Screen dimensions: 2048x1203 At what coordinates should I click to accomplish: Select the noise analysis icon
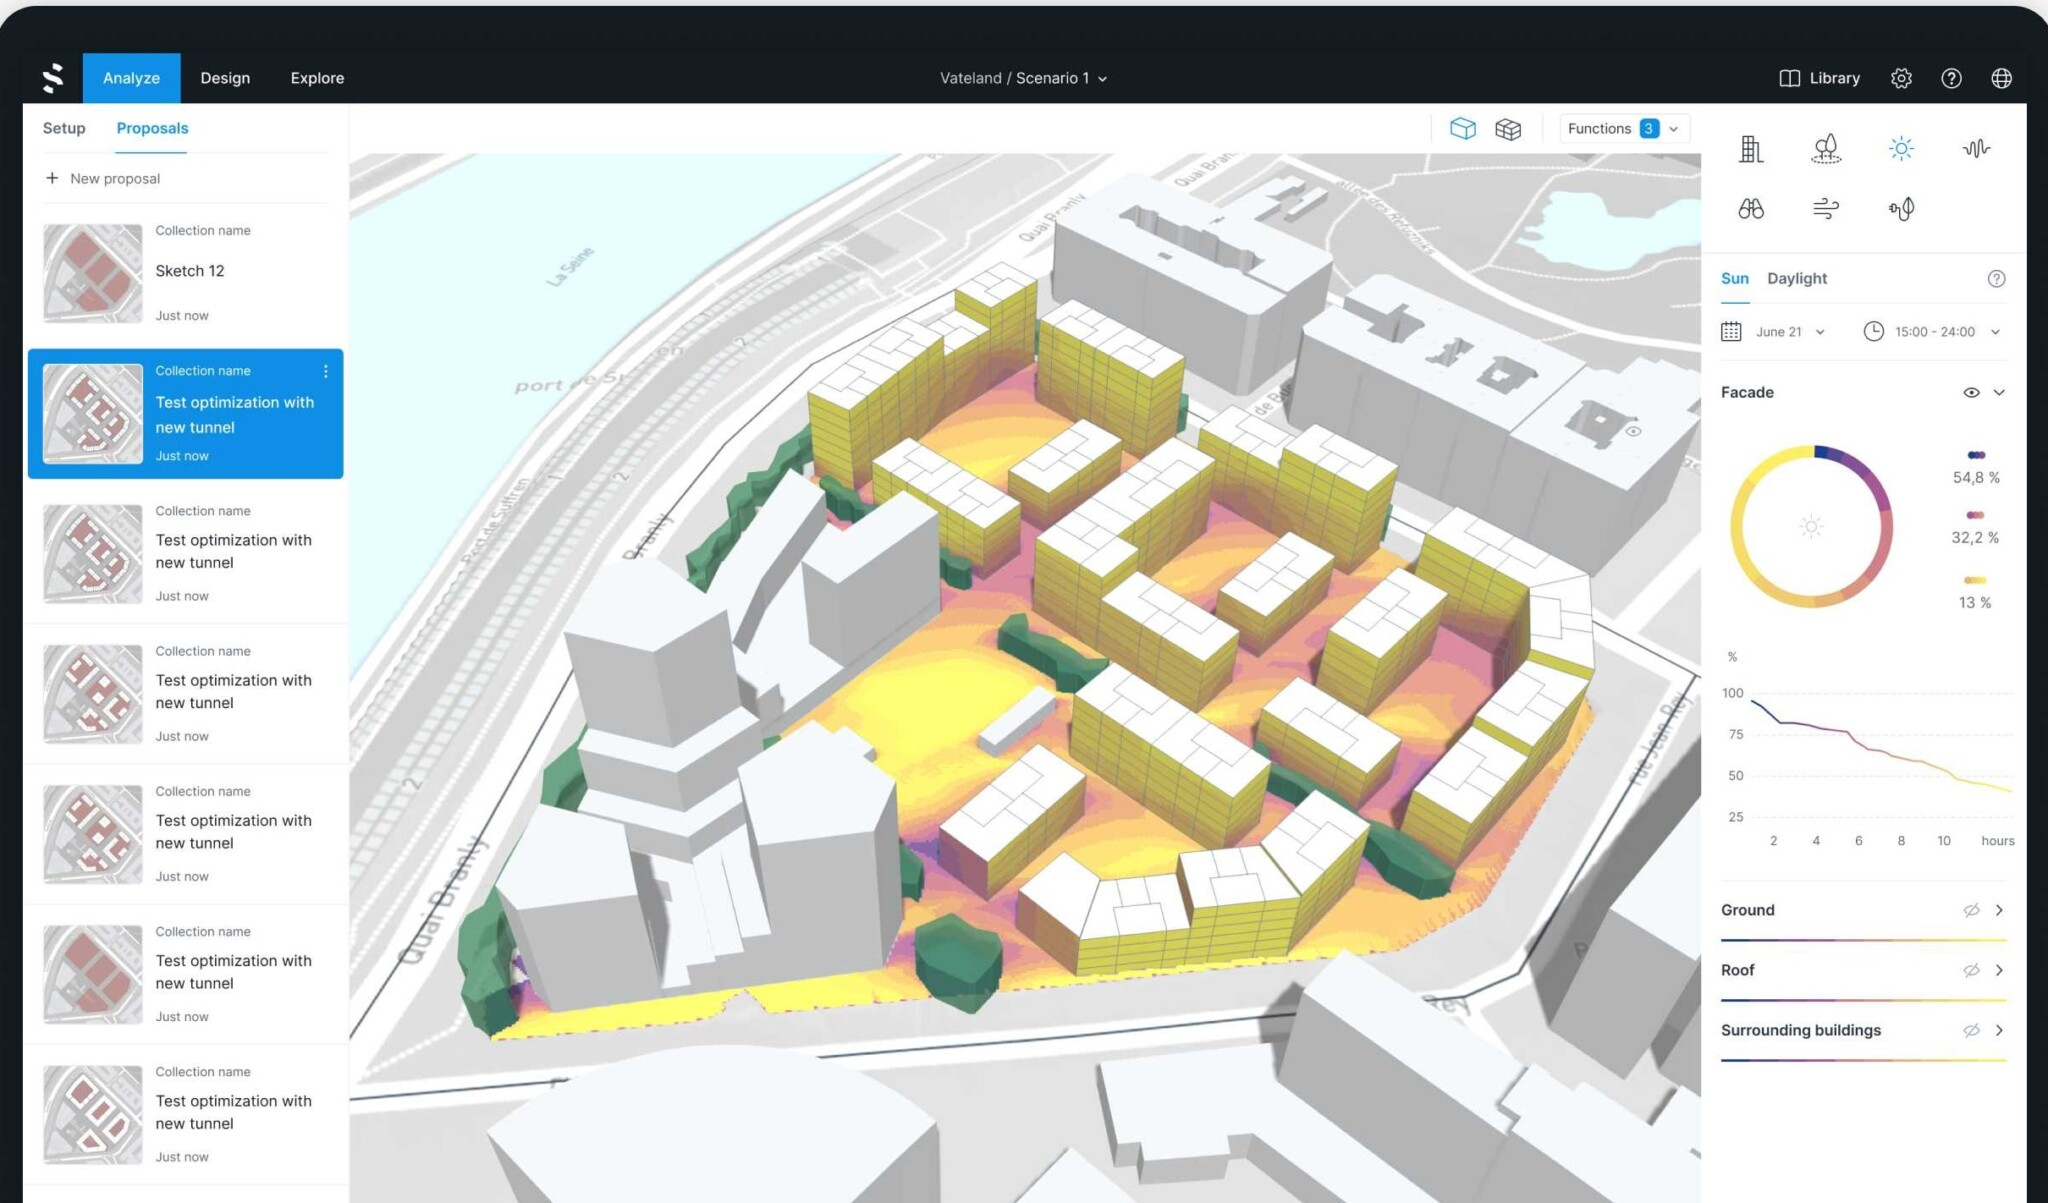[x=1975, y=148]
